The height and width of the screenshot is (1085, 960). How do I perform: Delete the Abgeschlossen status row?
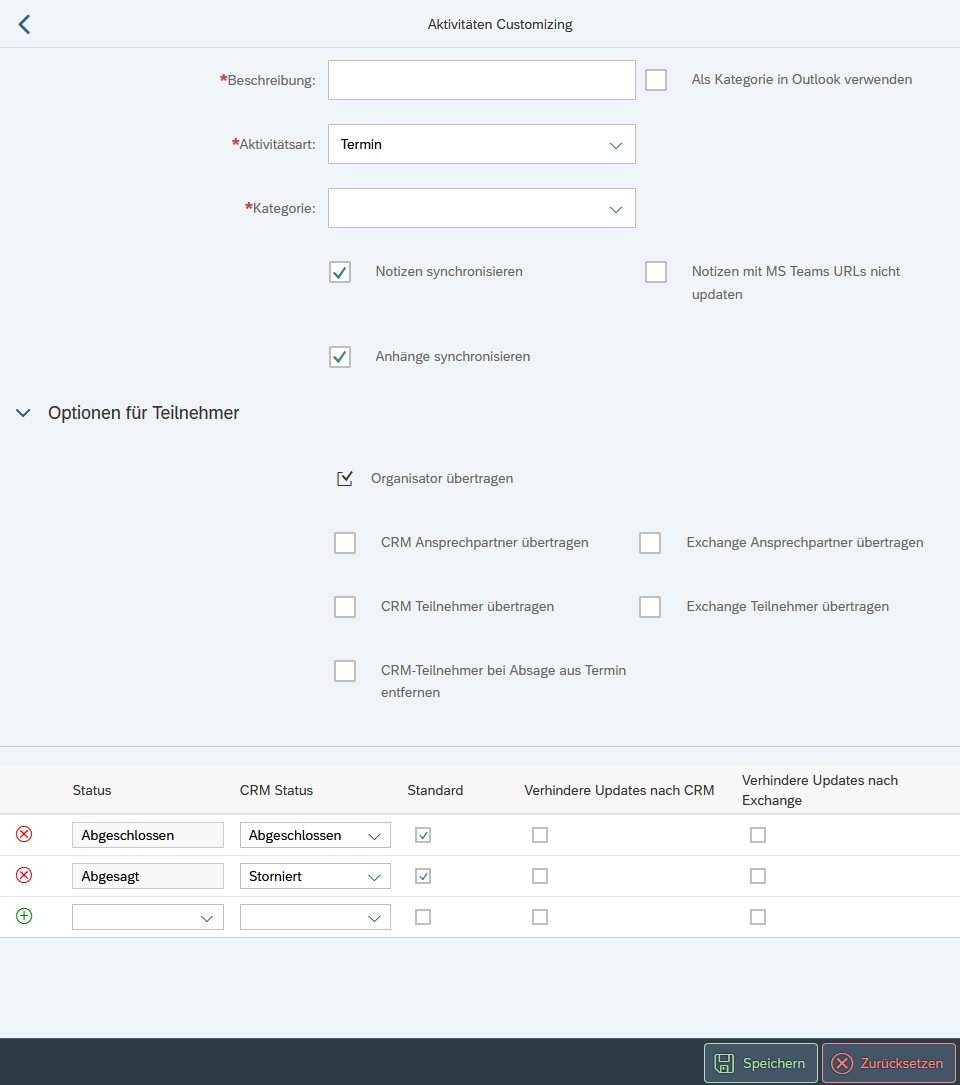coord(24,834)
